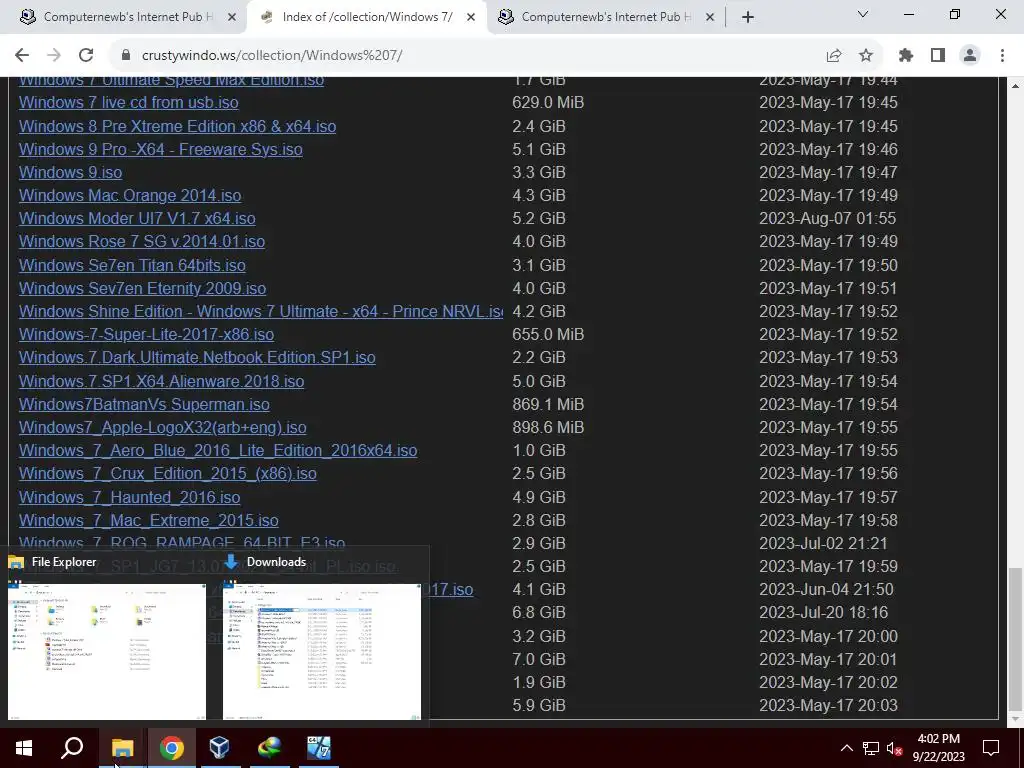The width and height of the screenshot is (1024, 768).
Task: Open Windows 9 Pro -X64 - Freeware Sys.iso
Action: 161,149
